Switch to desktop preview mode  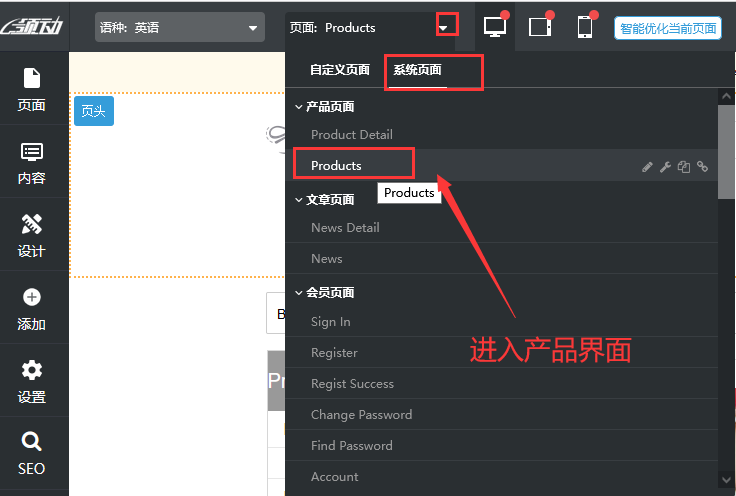(494, 27)
